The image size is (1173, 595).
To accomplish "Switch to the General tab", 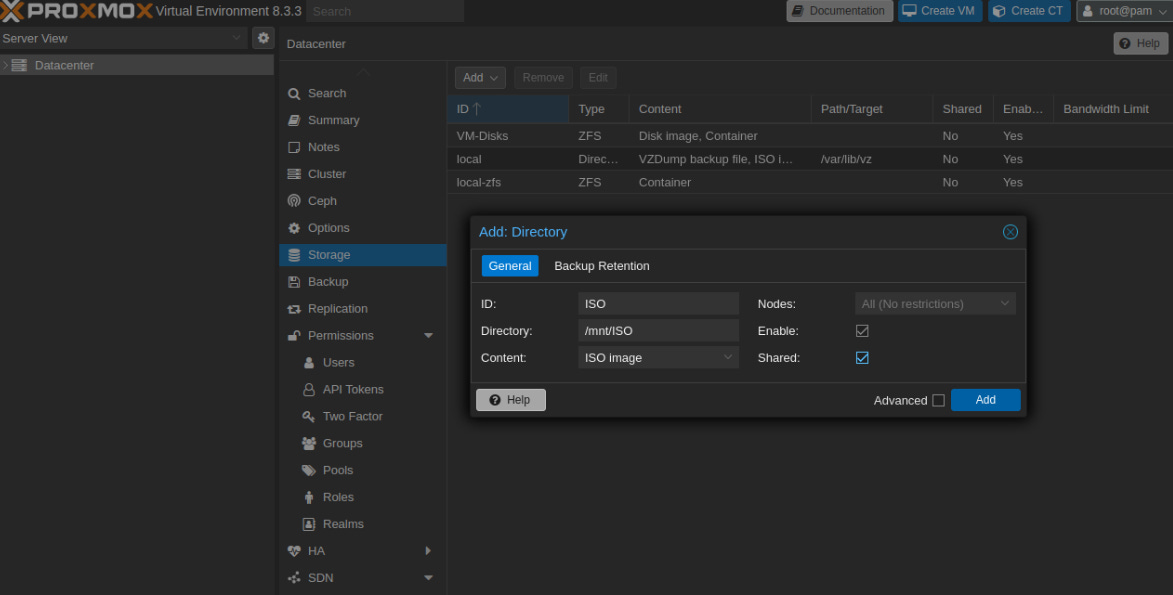I will (x=509, y=266).
